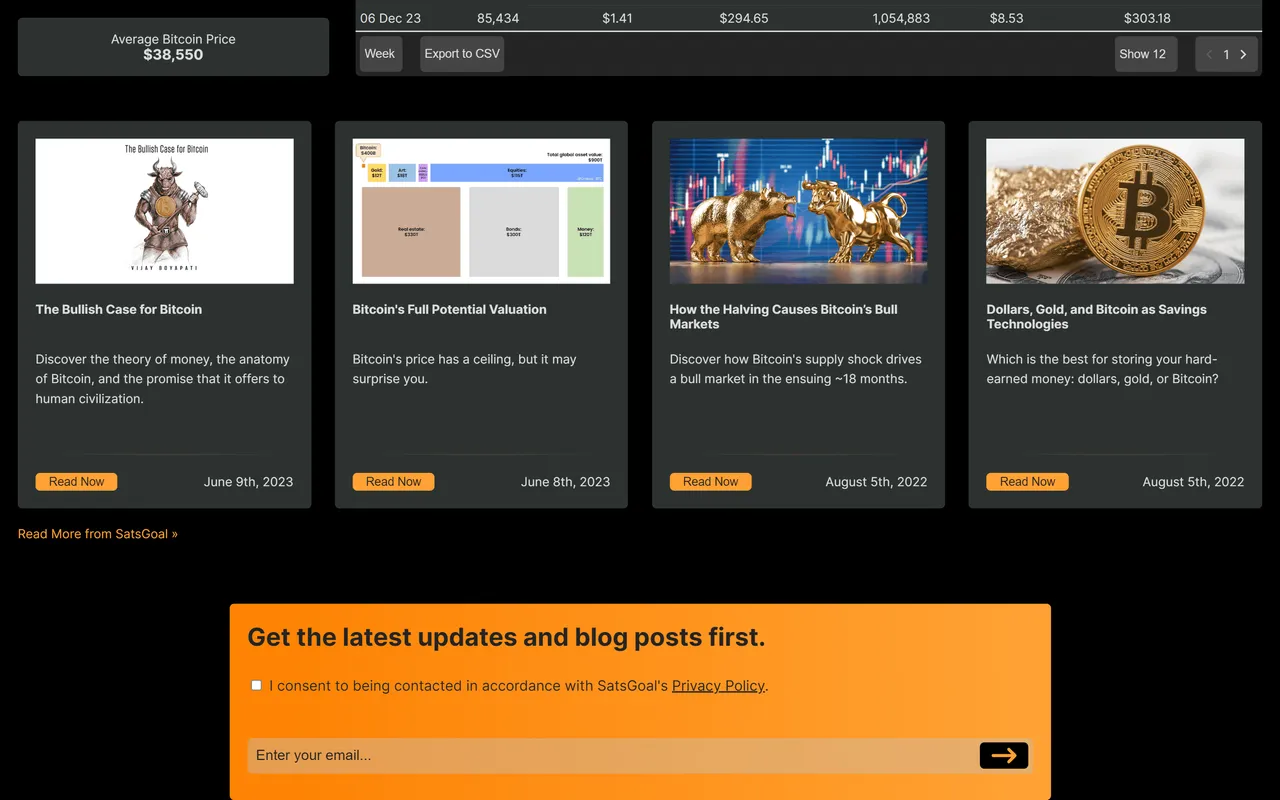Check the consent to be contacted checkbox
Viewport: 1280px width, 800px height.
coord(256,686)
